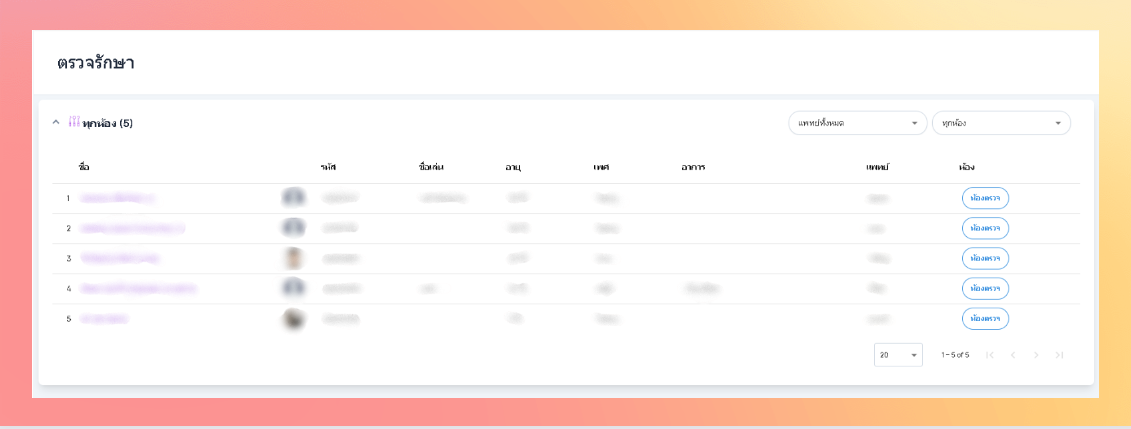Viewport: 1131px width, 429px height.
Task: Click the ห้อง column header
Action: [x=967, y=167]
